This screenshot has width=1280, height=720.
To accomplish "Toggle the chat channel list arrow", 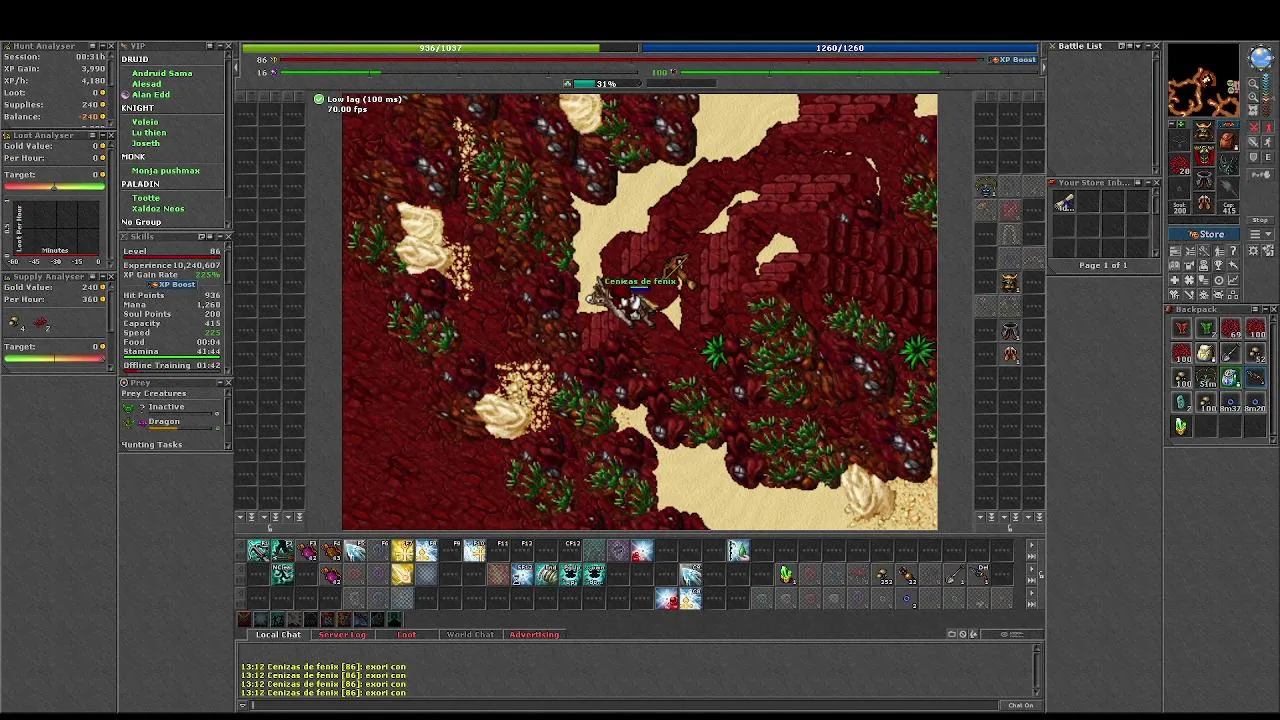I will 243,705.
